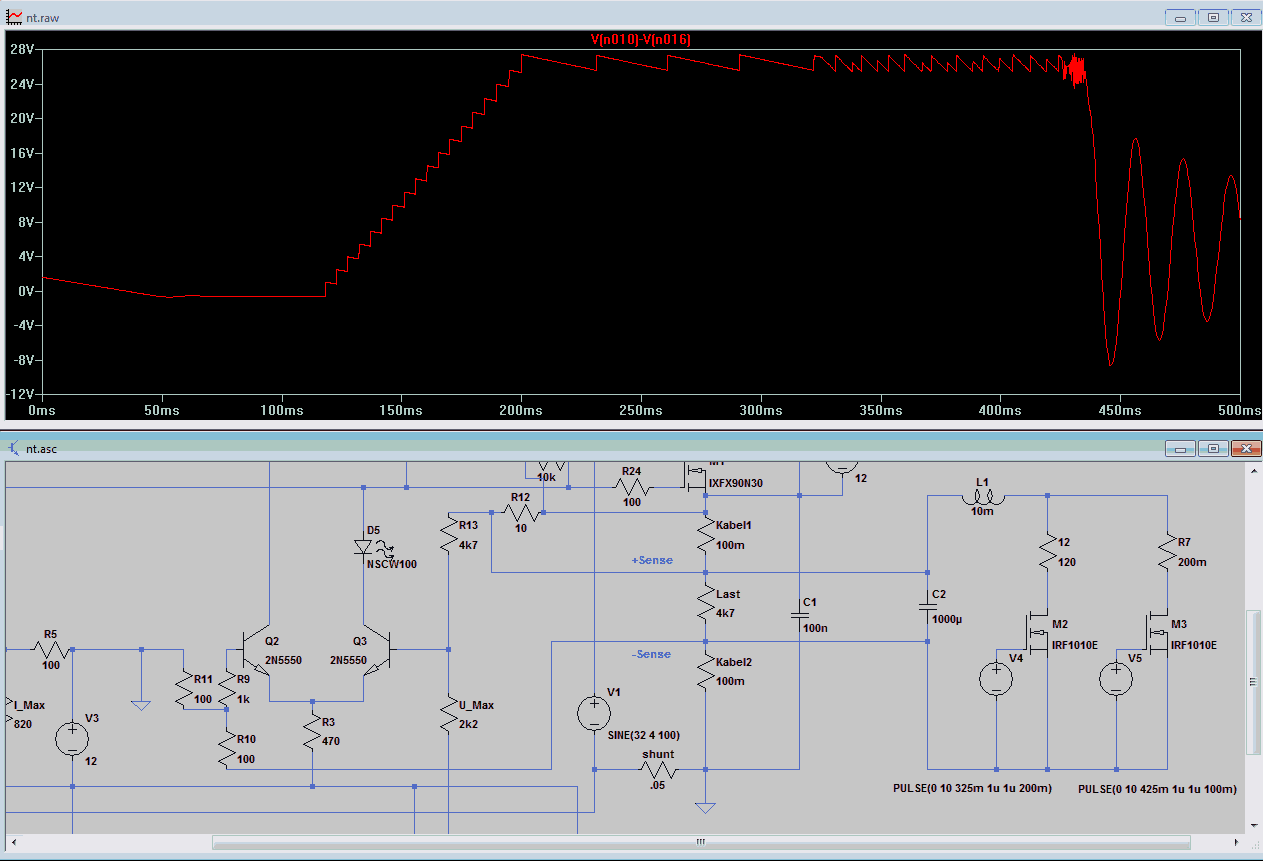Click the PULSE(0 10 325m 1u 1u 200m) text
The image size is (1263, 861).
coord(972,788)
